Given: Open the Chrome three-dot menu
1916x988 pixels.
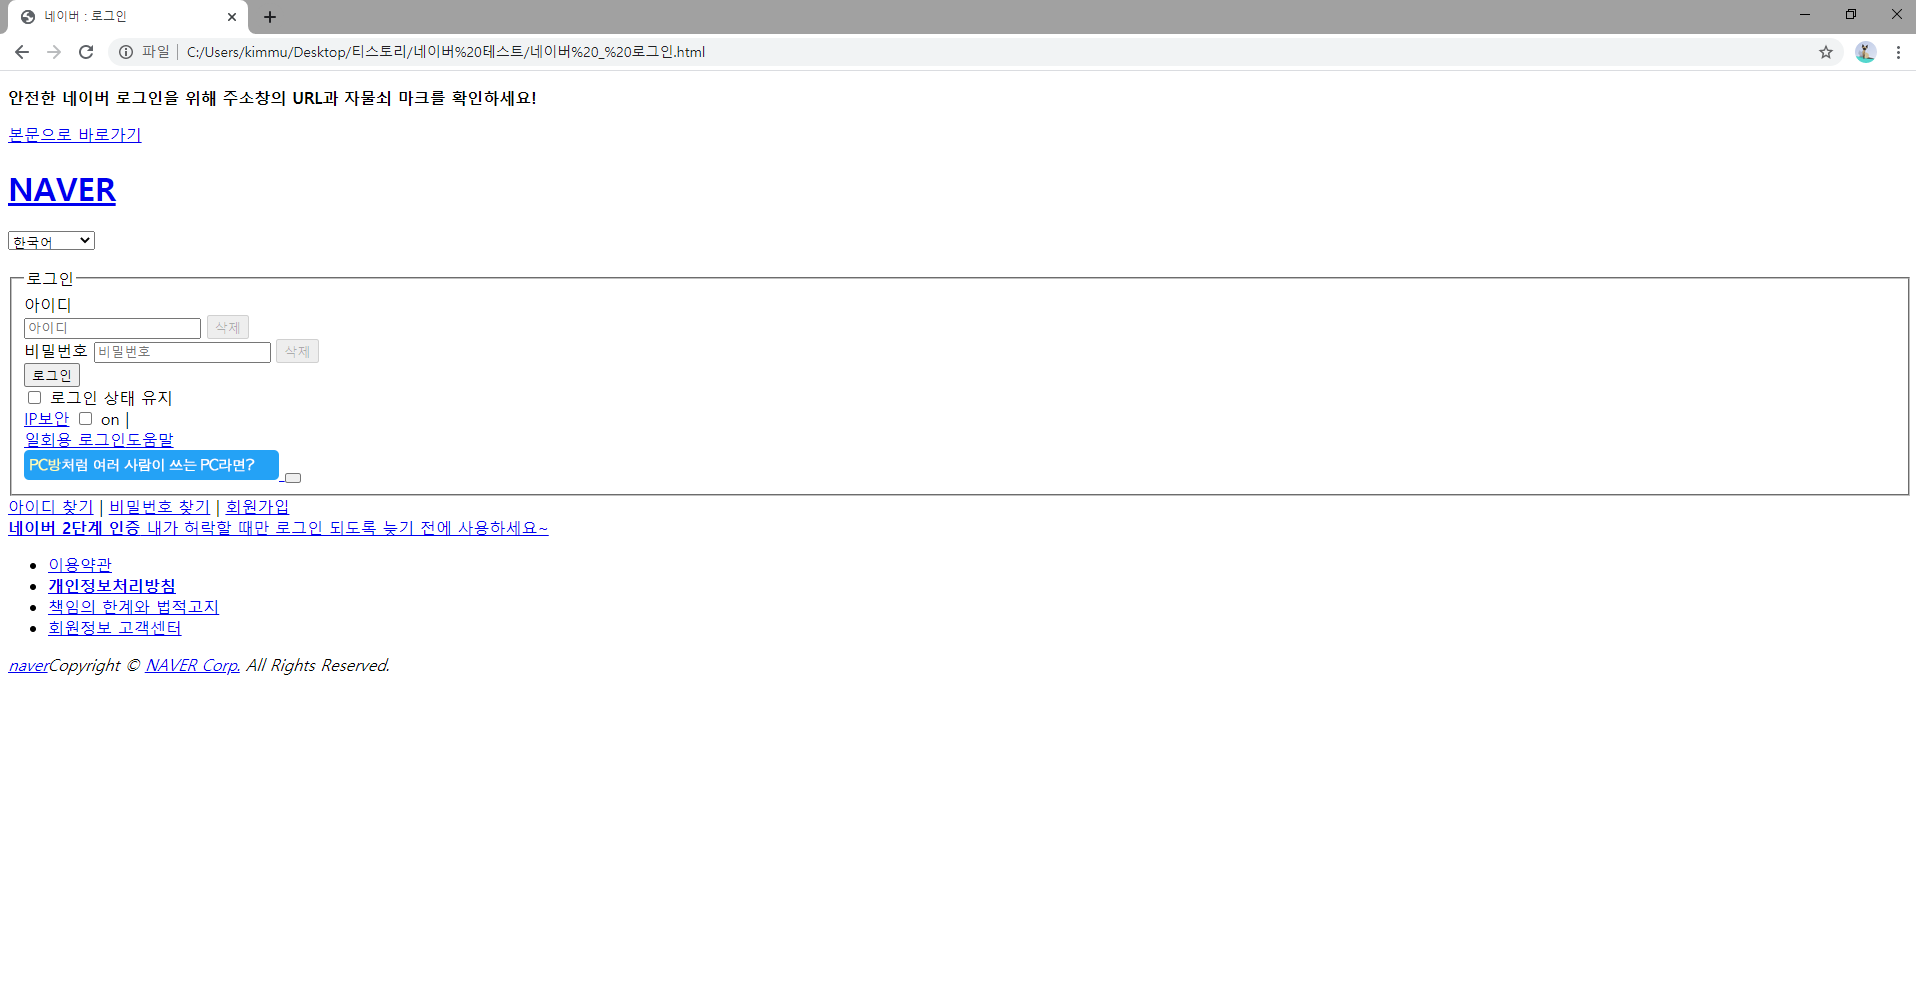Looking at the screenshot, I should tap(1898, 52).
